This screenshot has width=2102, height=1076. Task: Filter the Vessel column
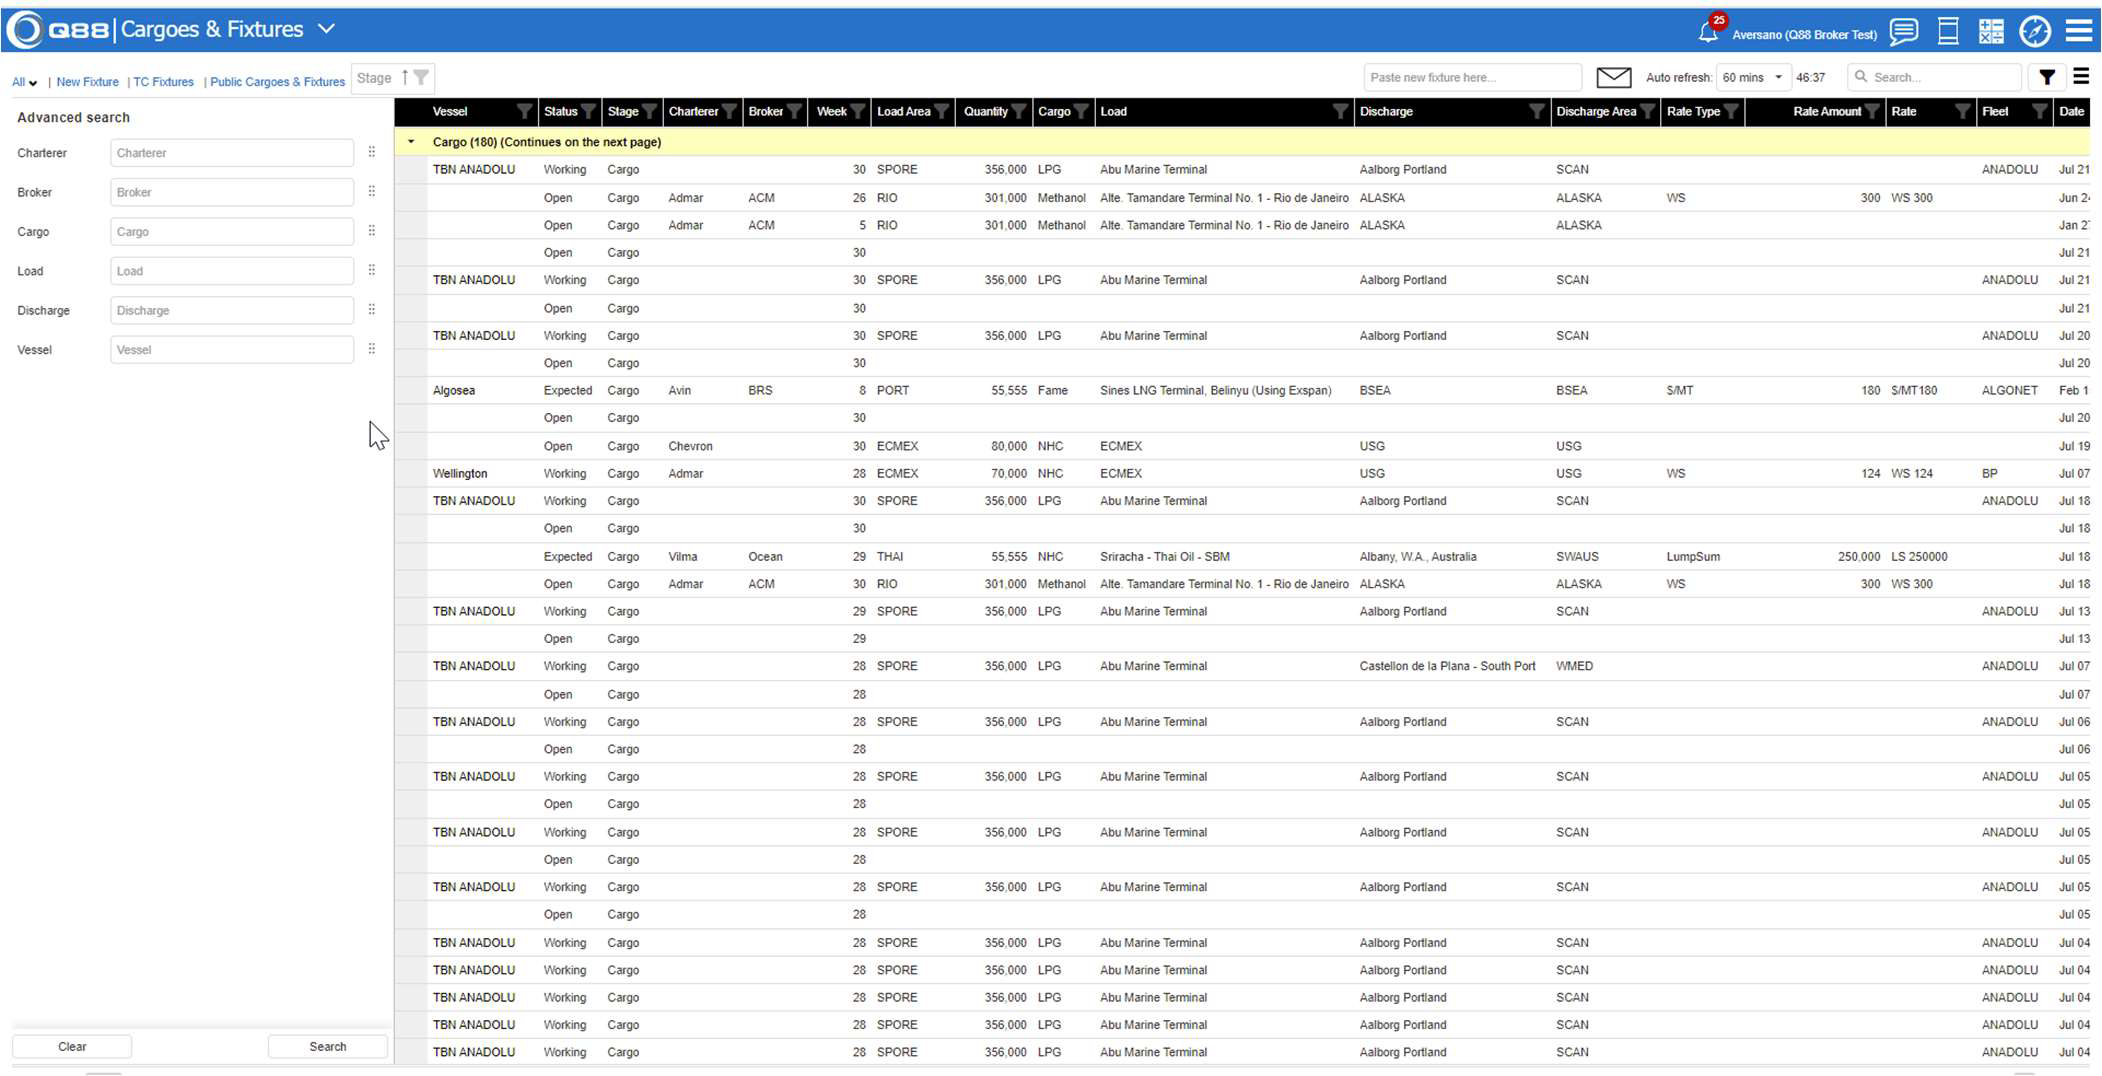[524, 112]
